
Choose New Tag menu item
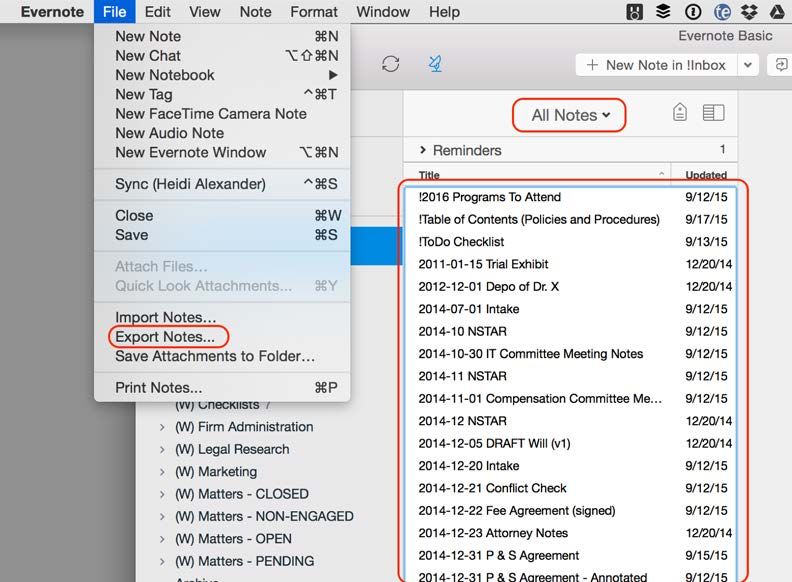(222, 94)
